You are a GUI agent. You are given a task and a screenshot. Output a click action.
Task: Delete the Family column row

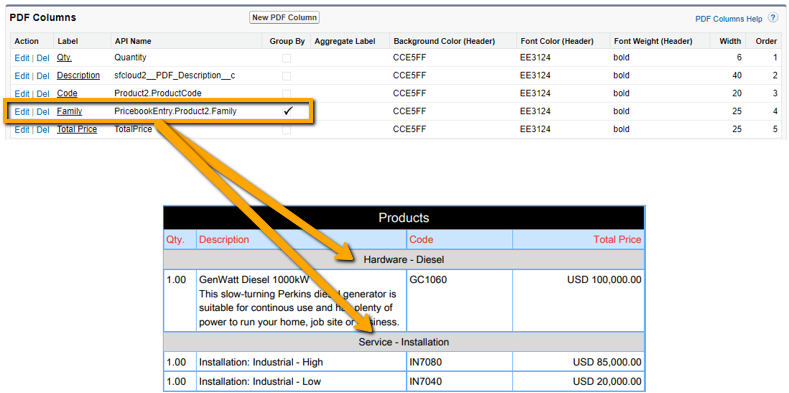coord(43,112)
